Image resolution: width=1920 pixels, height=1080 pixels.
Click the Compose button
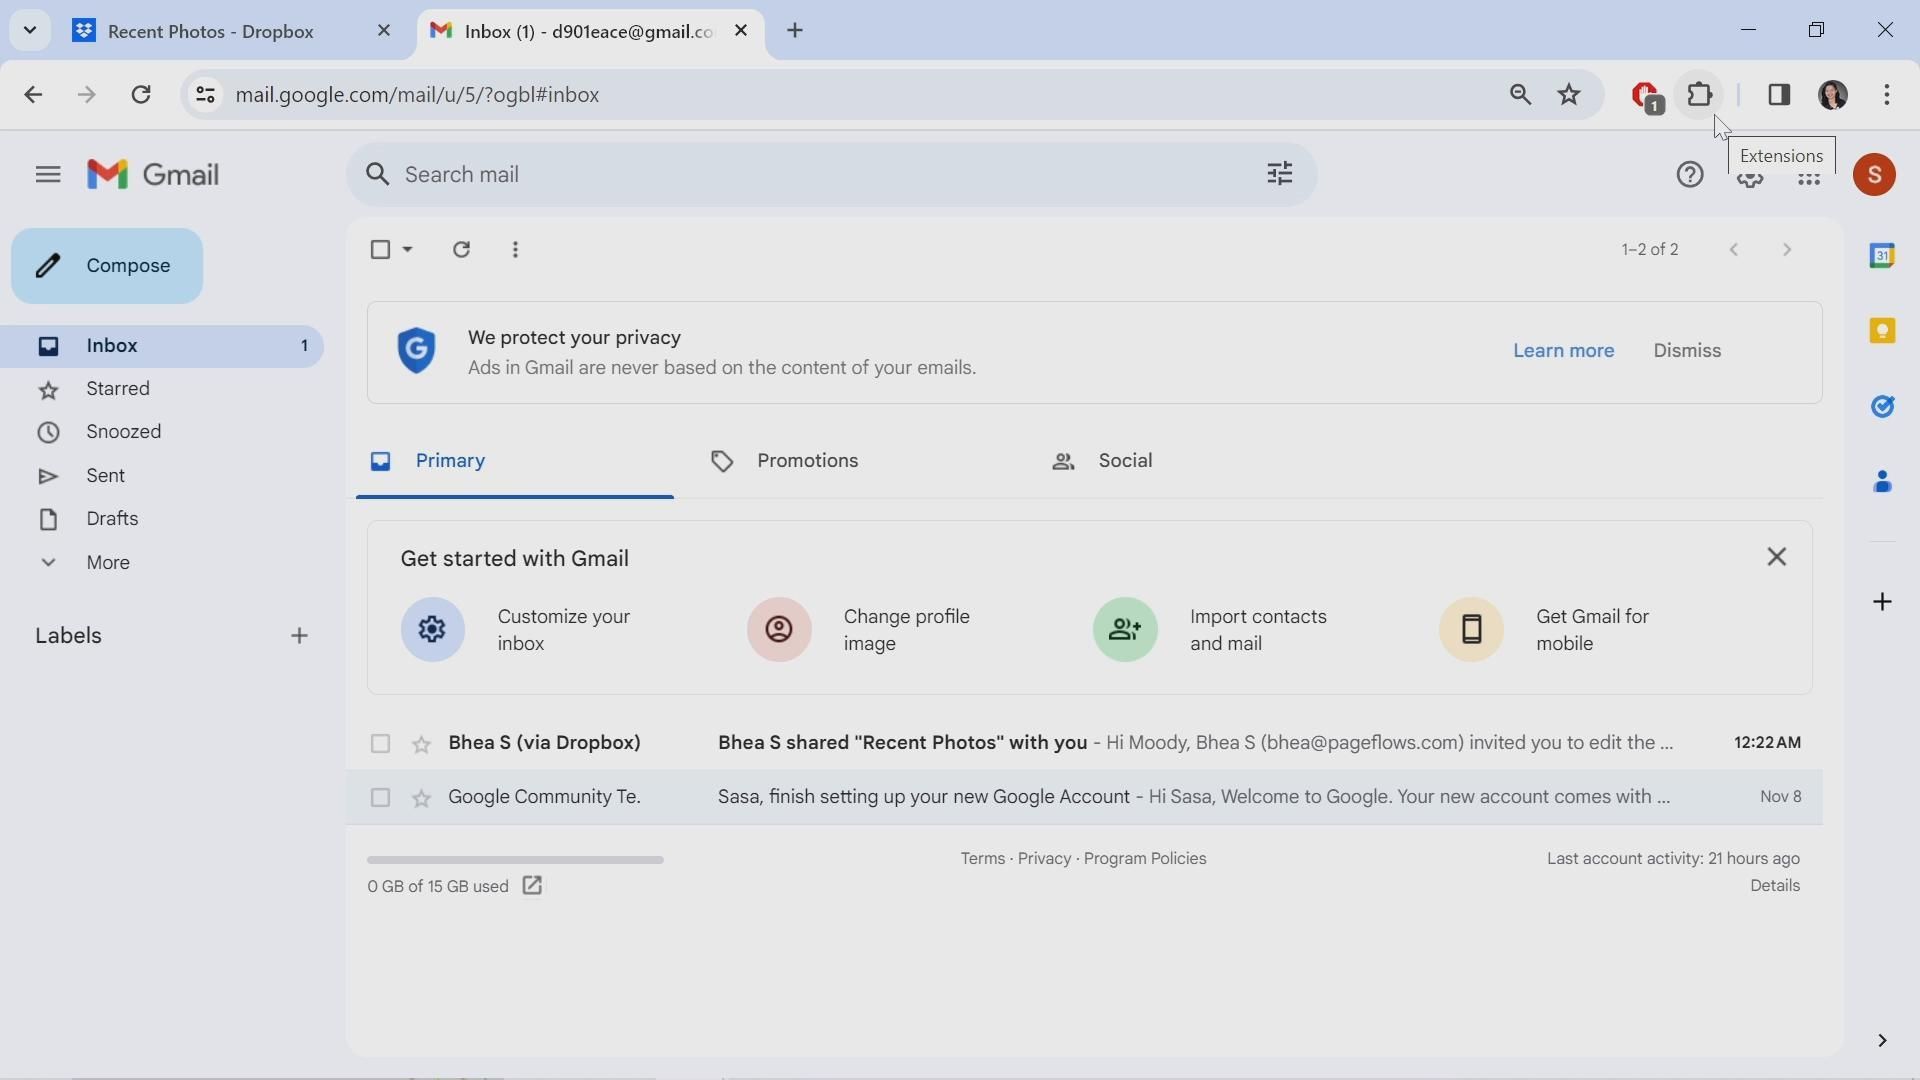[x=107, y=266]
